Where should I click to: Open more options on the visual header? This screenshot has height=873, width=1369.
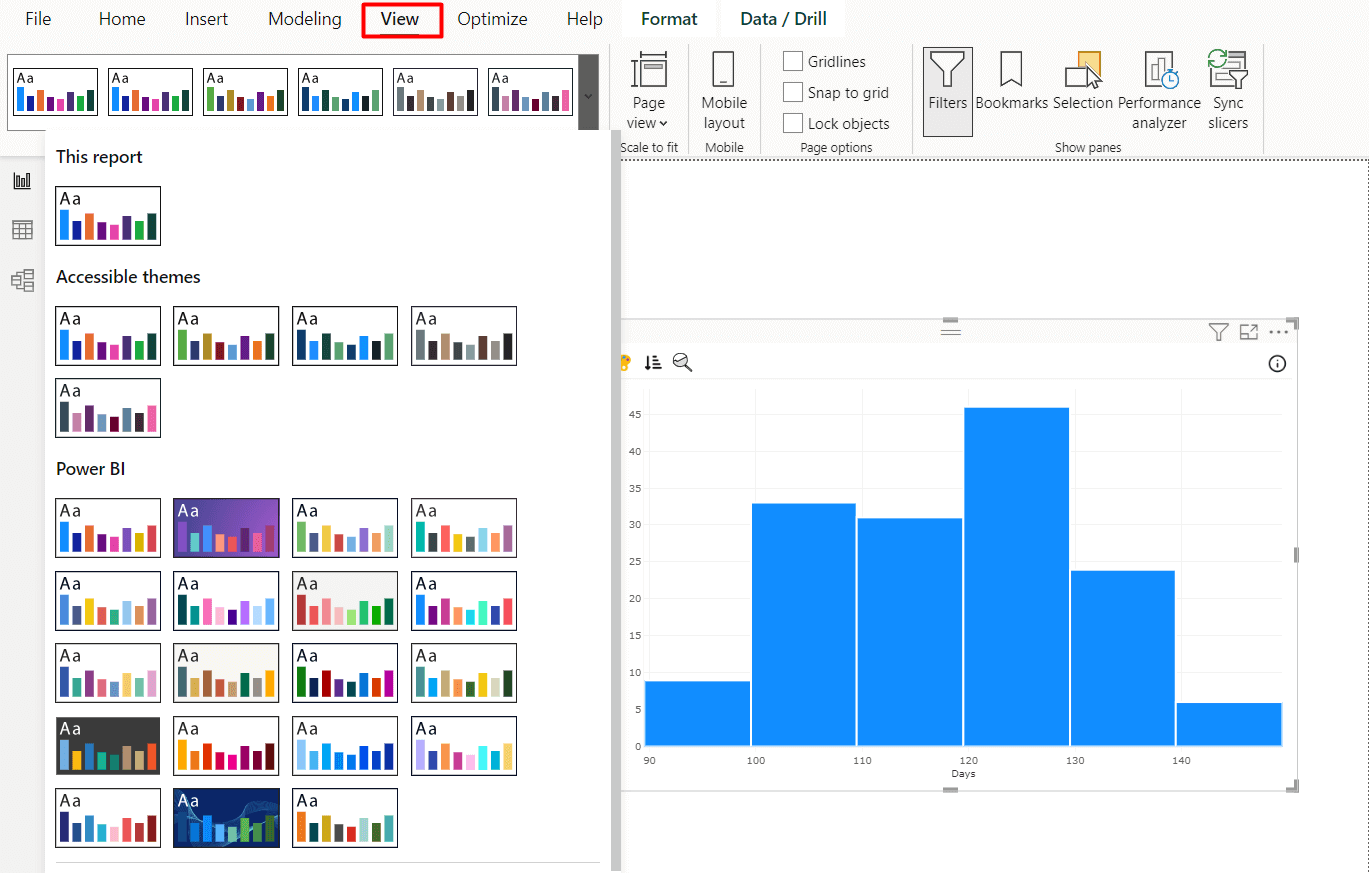click(1278, 331)
